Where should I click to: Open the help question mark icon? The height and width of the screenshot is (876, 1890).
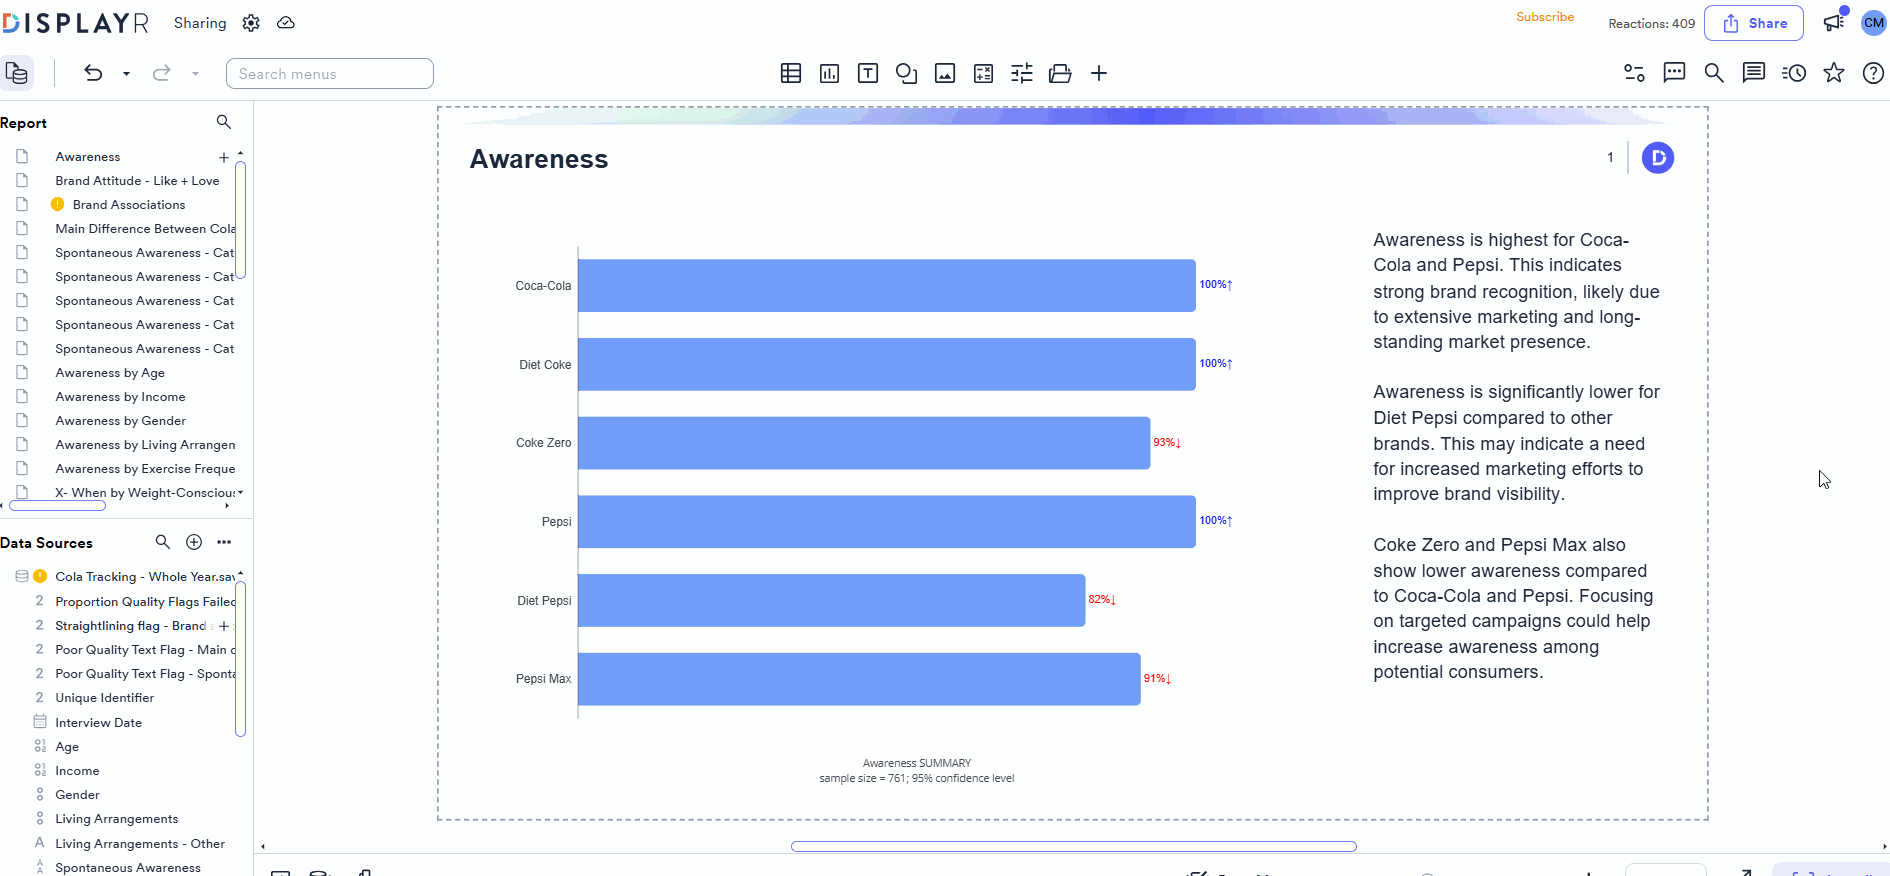point(1873,73)
